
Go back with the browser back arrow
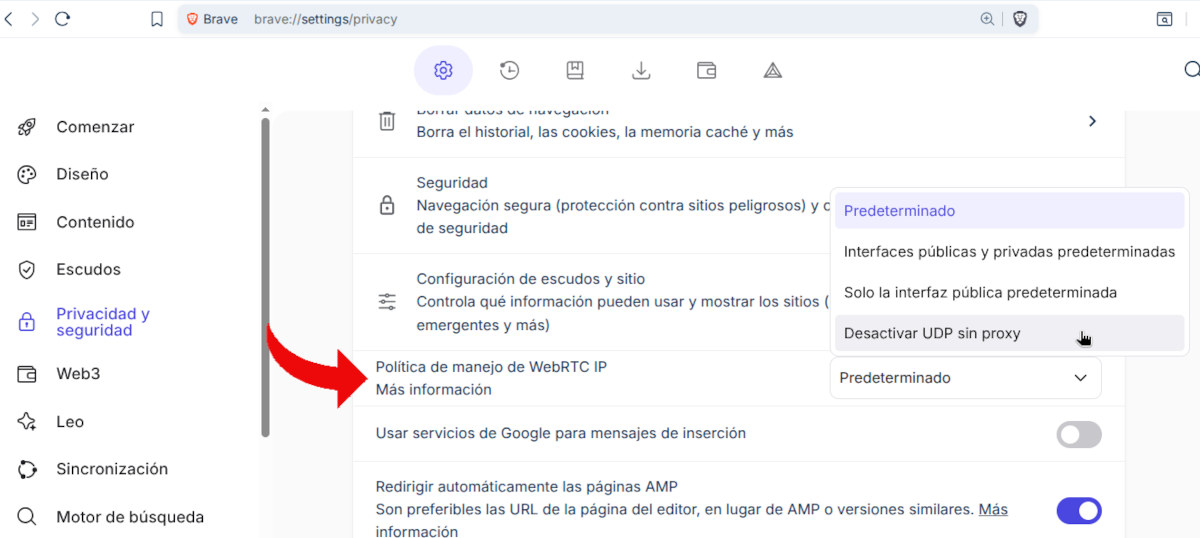[x=9, y=19]
